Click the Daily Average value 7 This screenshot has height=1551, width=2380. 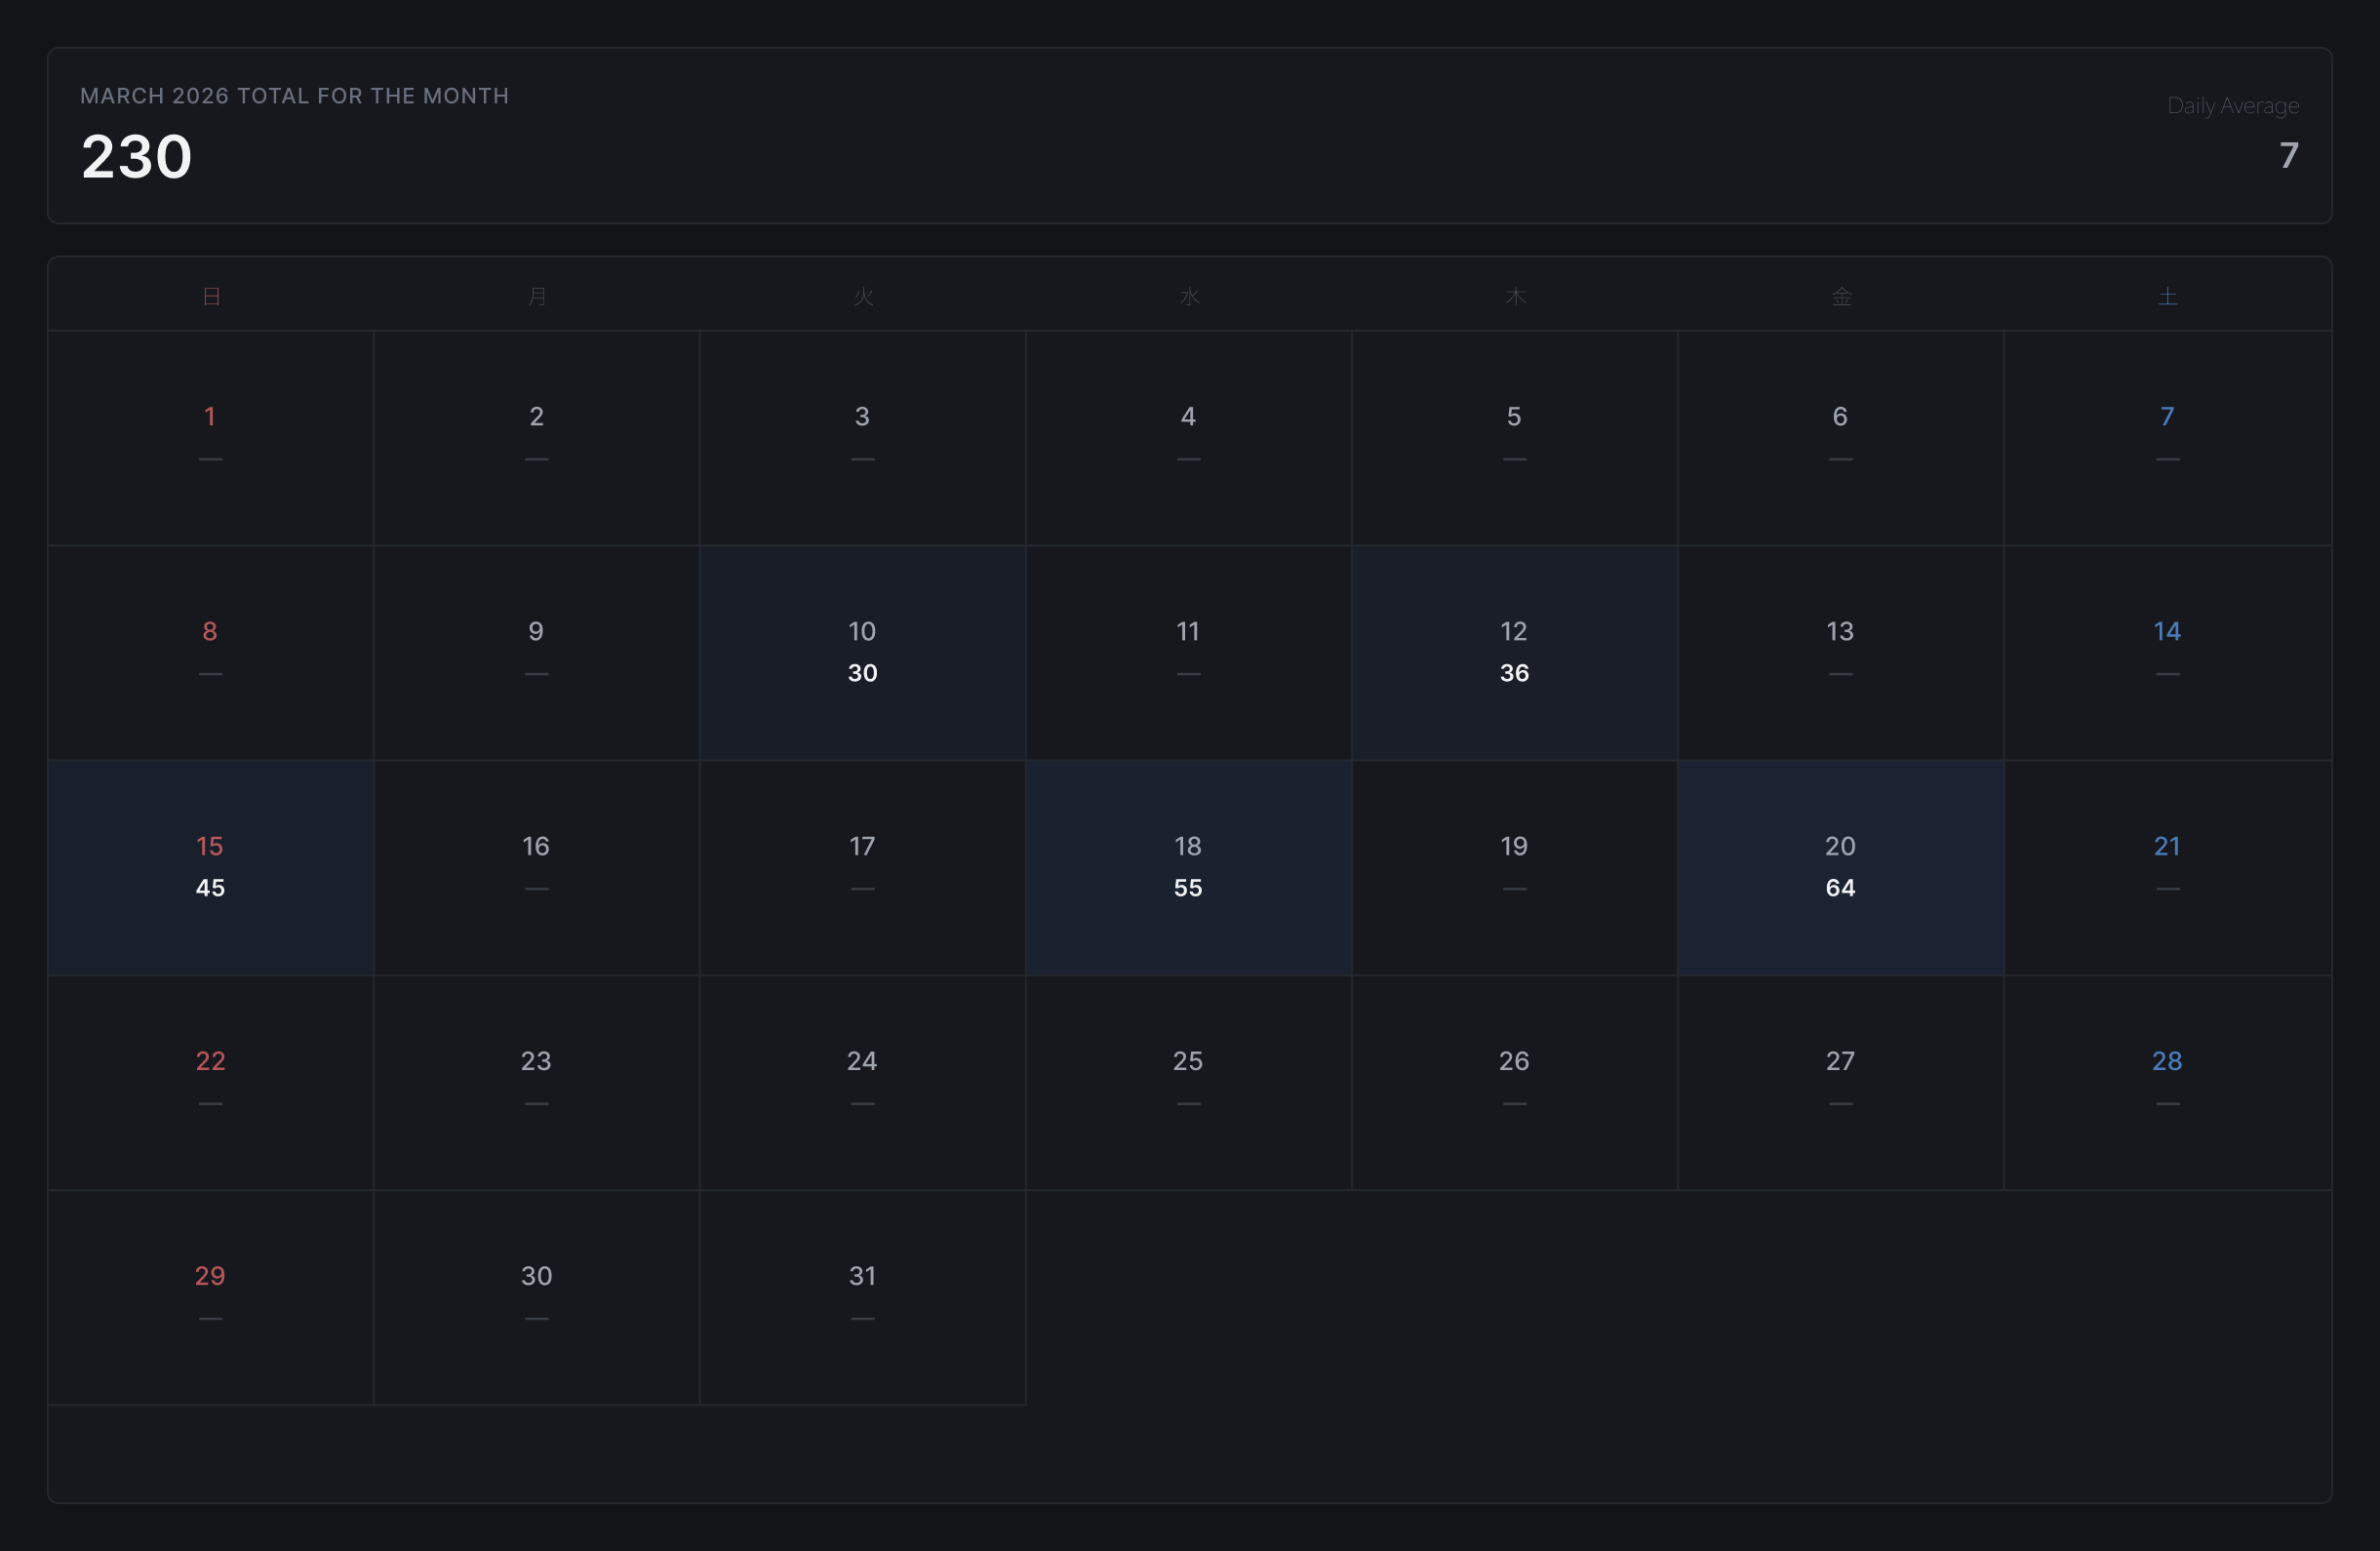click(x=2288, y=155)
